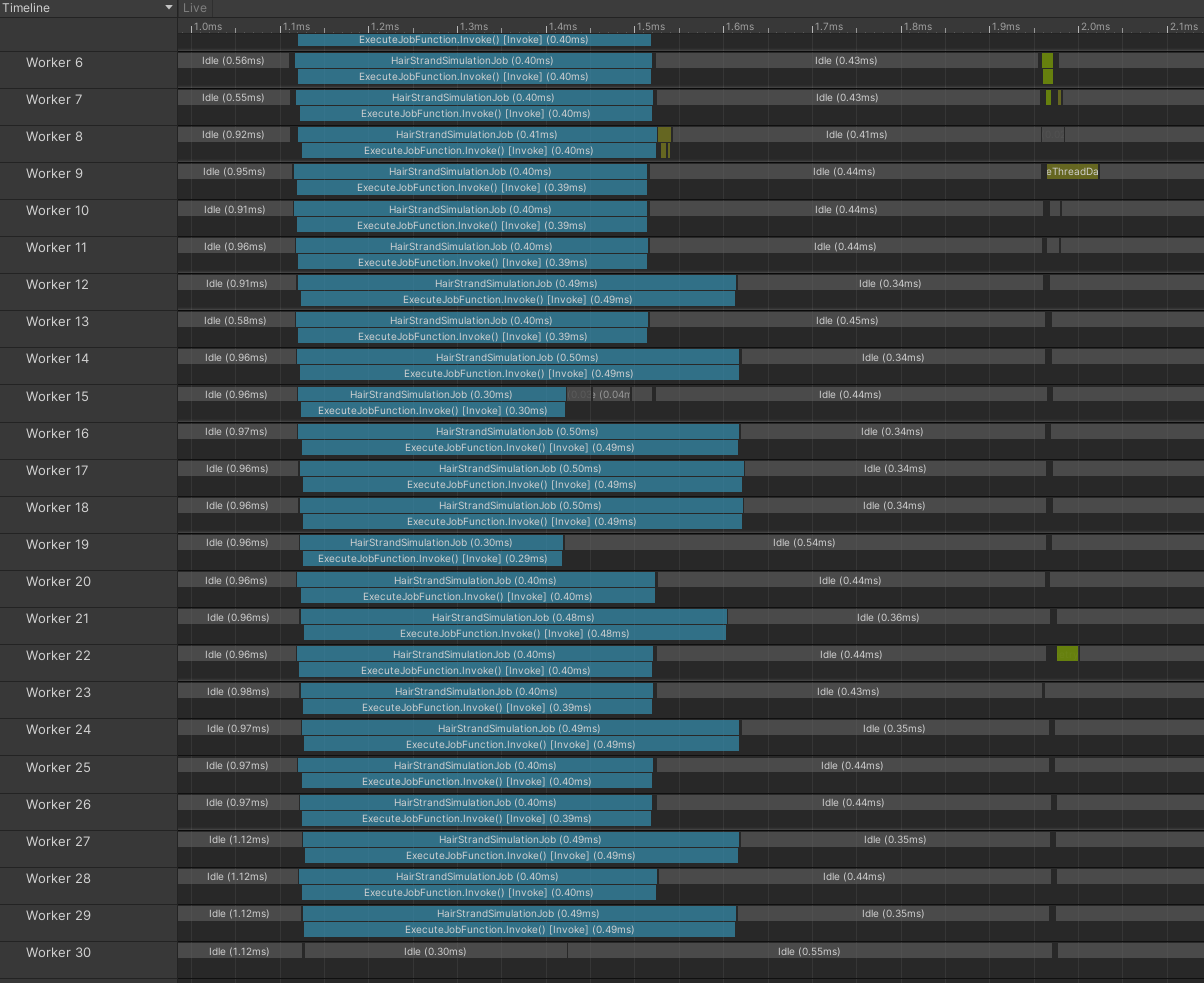Select the Idle (0.98ms) sample on Worker 23
This screenshot has width=1204, height=983.
pyautogui.click(x=238, y=692)
